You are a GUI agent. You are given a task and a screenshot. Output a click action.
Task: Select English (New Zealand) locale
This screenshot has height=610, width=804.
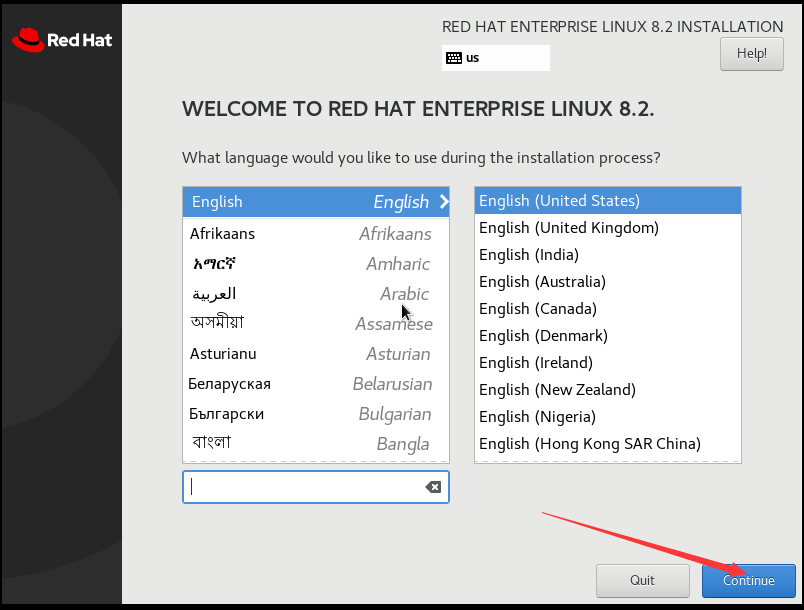[x=608, y=390]
